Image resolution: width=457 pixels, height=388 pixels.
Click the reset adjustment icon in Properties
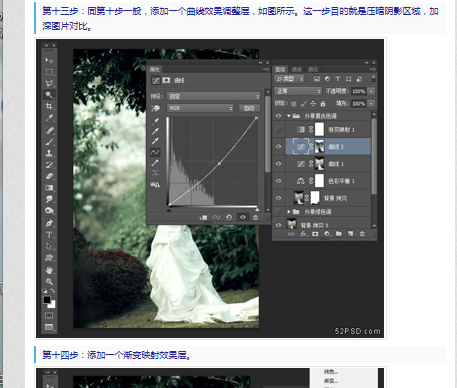point(229,217)
